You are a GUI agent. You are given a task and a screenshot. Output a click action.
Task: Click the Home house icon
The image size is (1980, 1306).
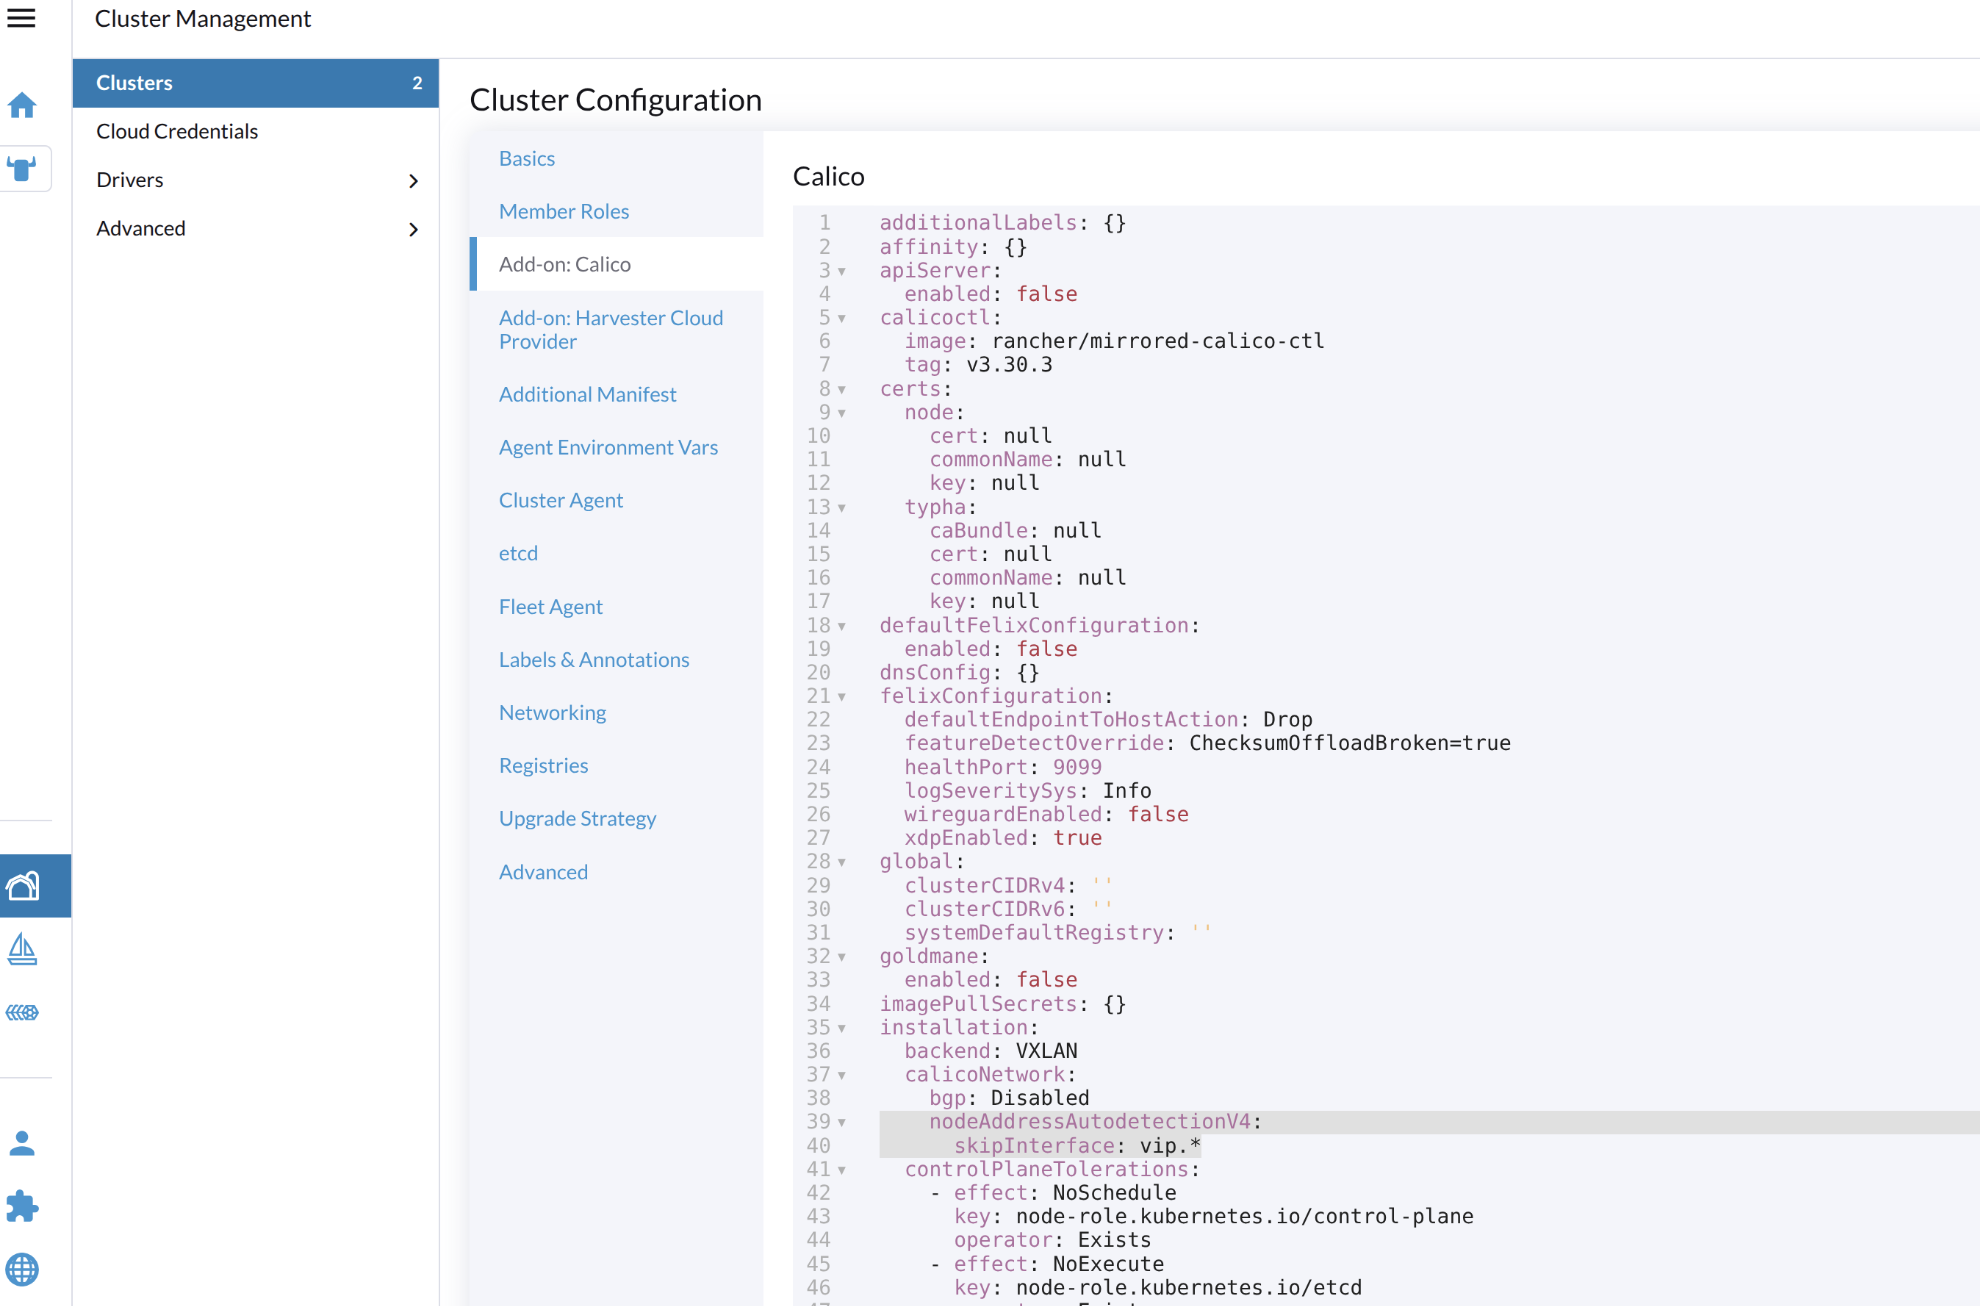coord(22,105)
